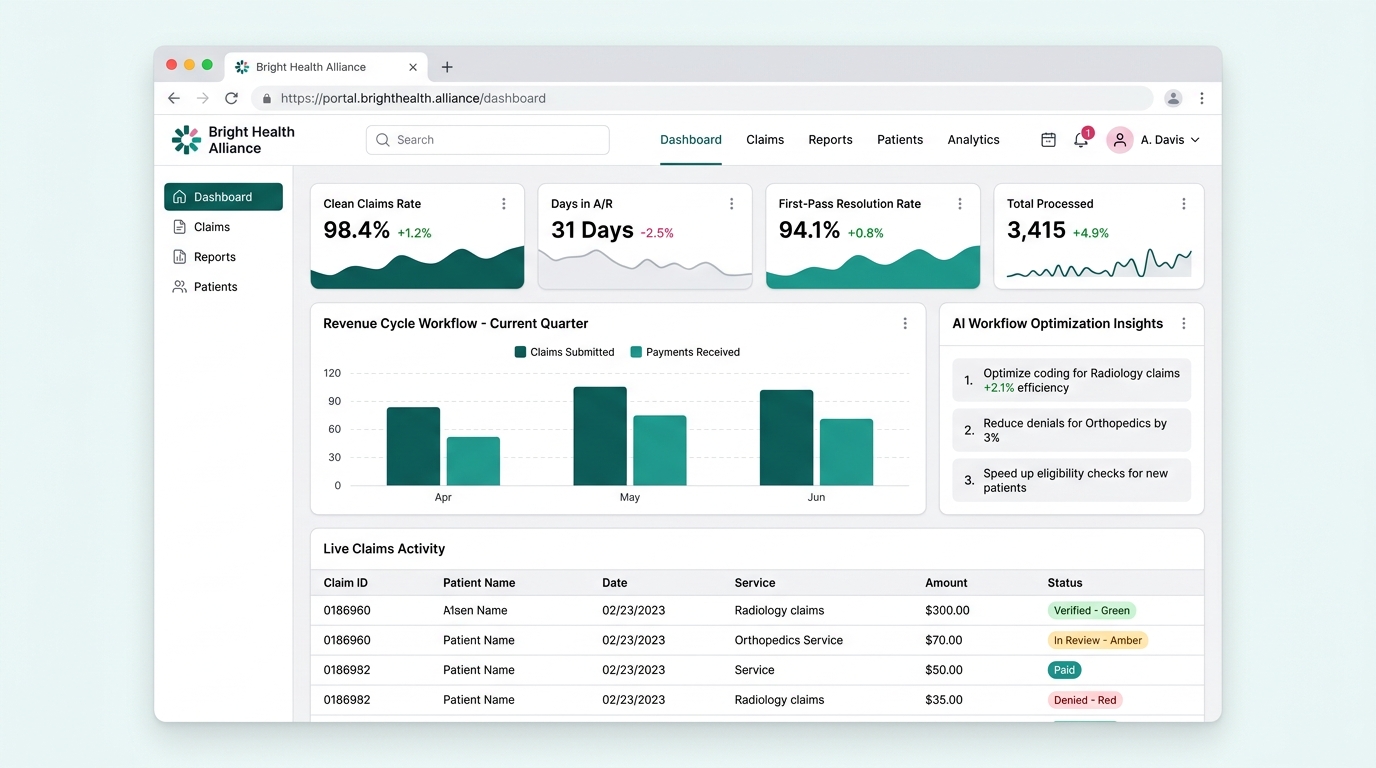Viewport: 1376px width, 768px height.
Task: Sort table by Patient Name header
Action: click(479, 583)
